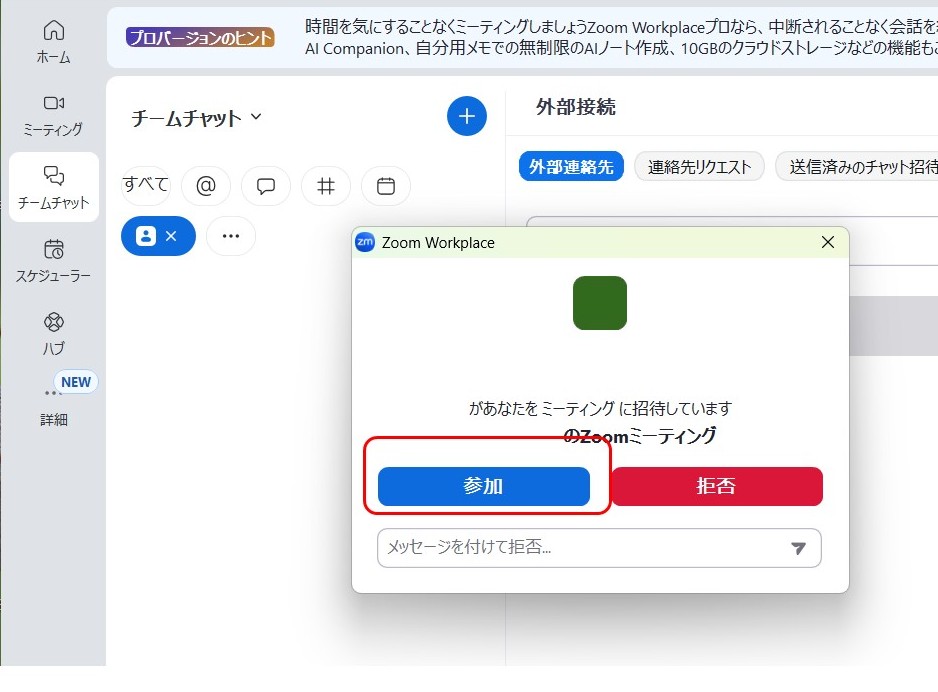Viewport: 938px width, 692px height.
Task: Remove the active contacts filter chip
Action: tap(171, 236)
